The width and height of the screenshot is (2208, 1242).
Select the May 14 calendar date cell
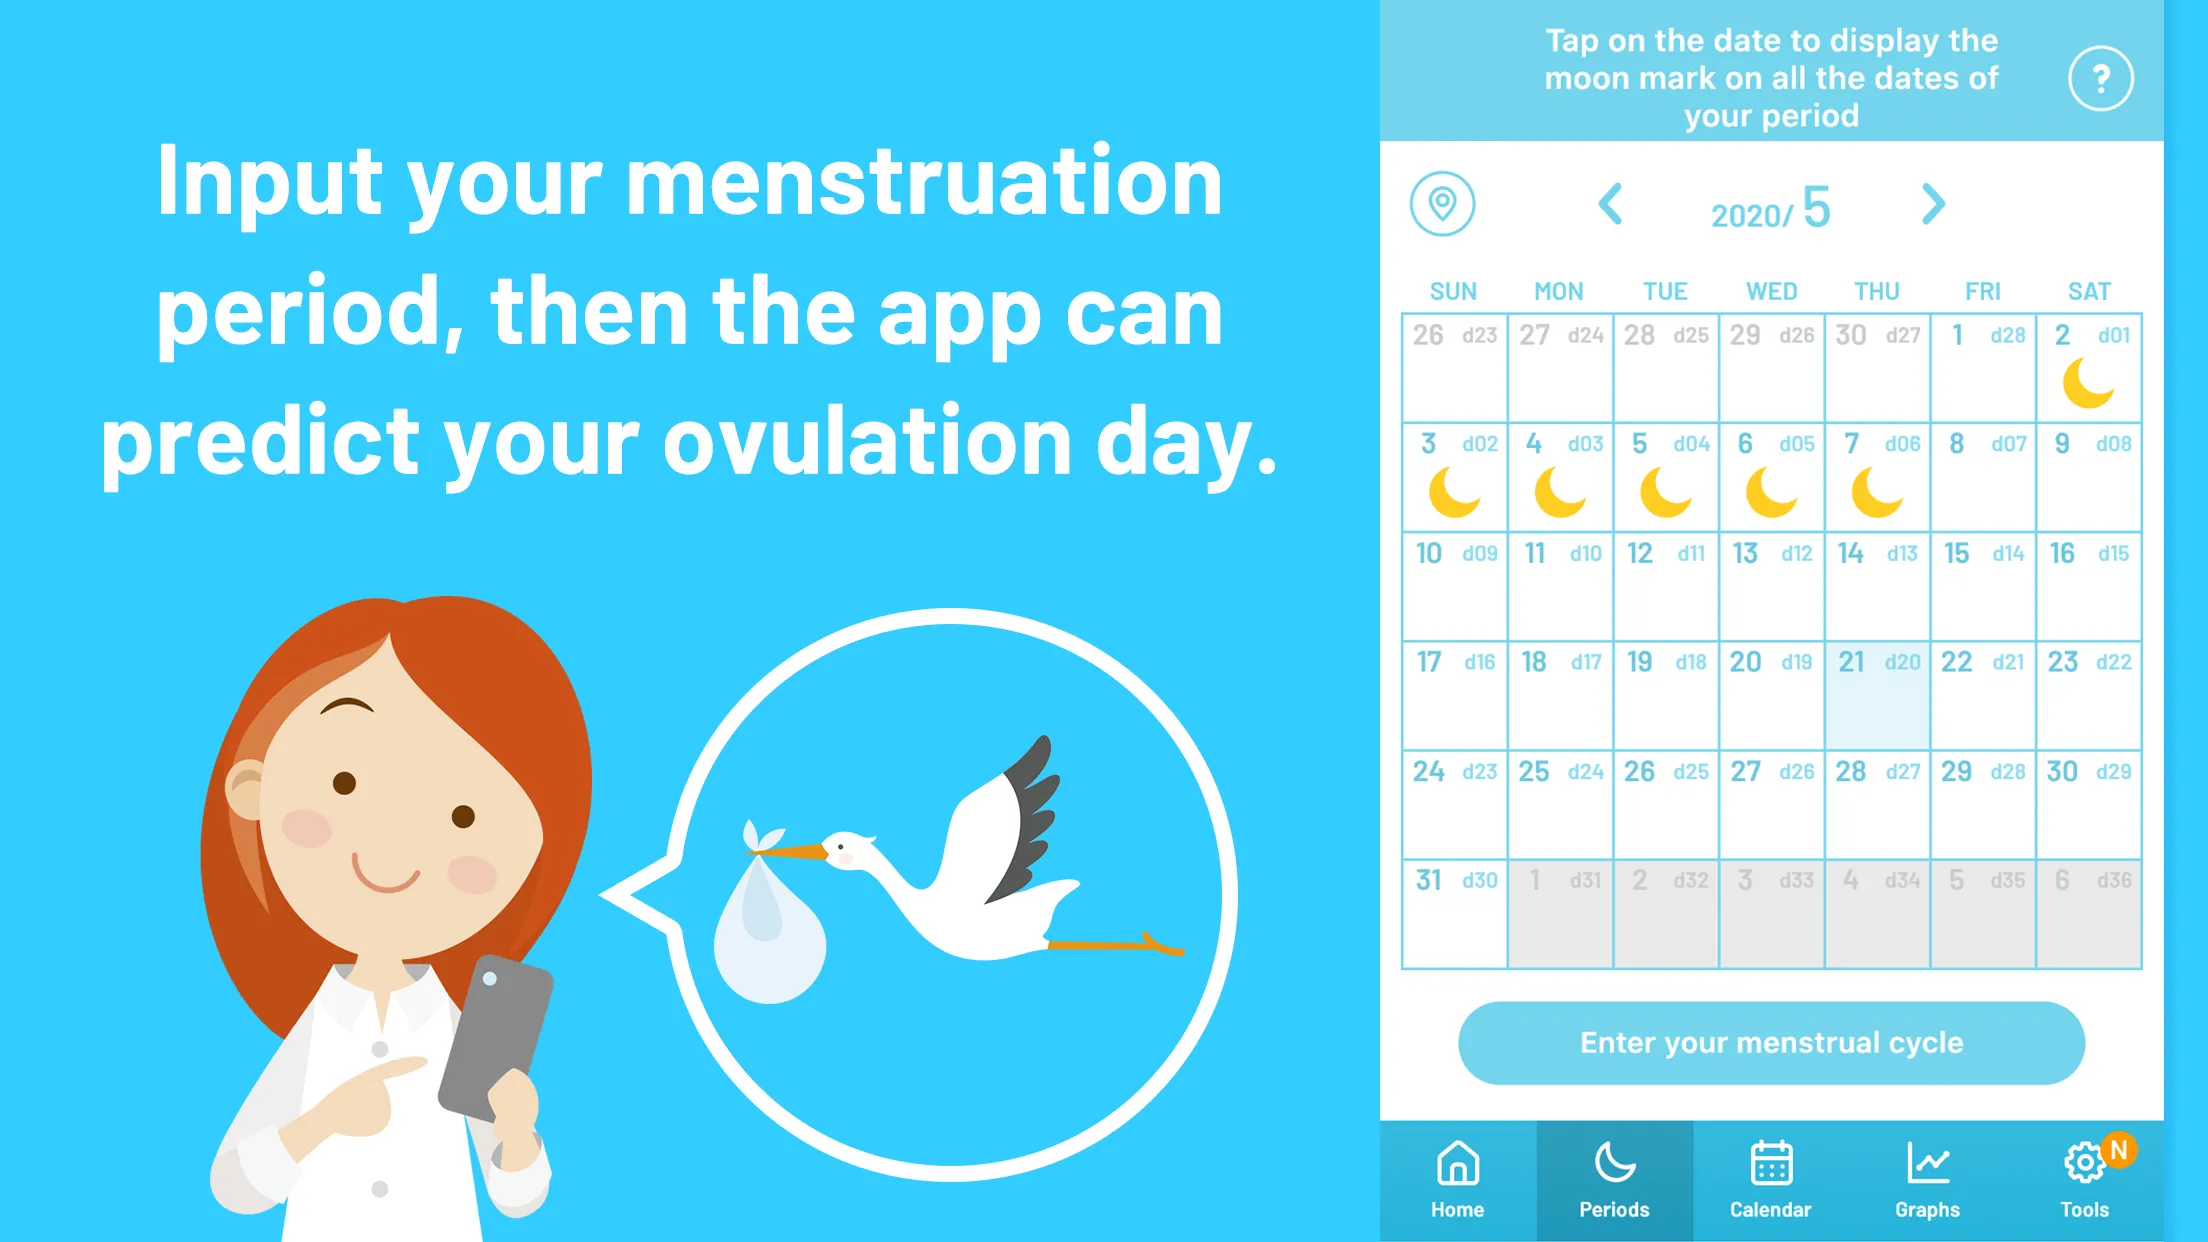click(1880, 584)
